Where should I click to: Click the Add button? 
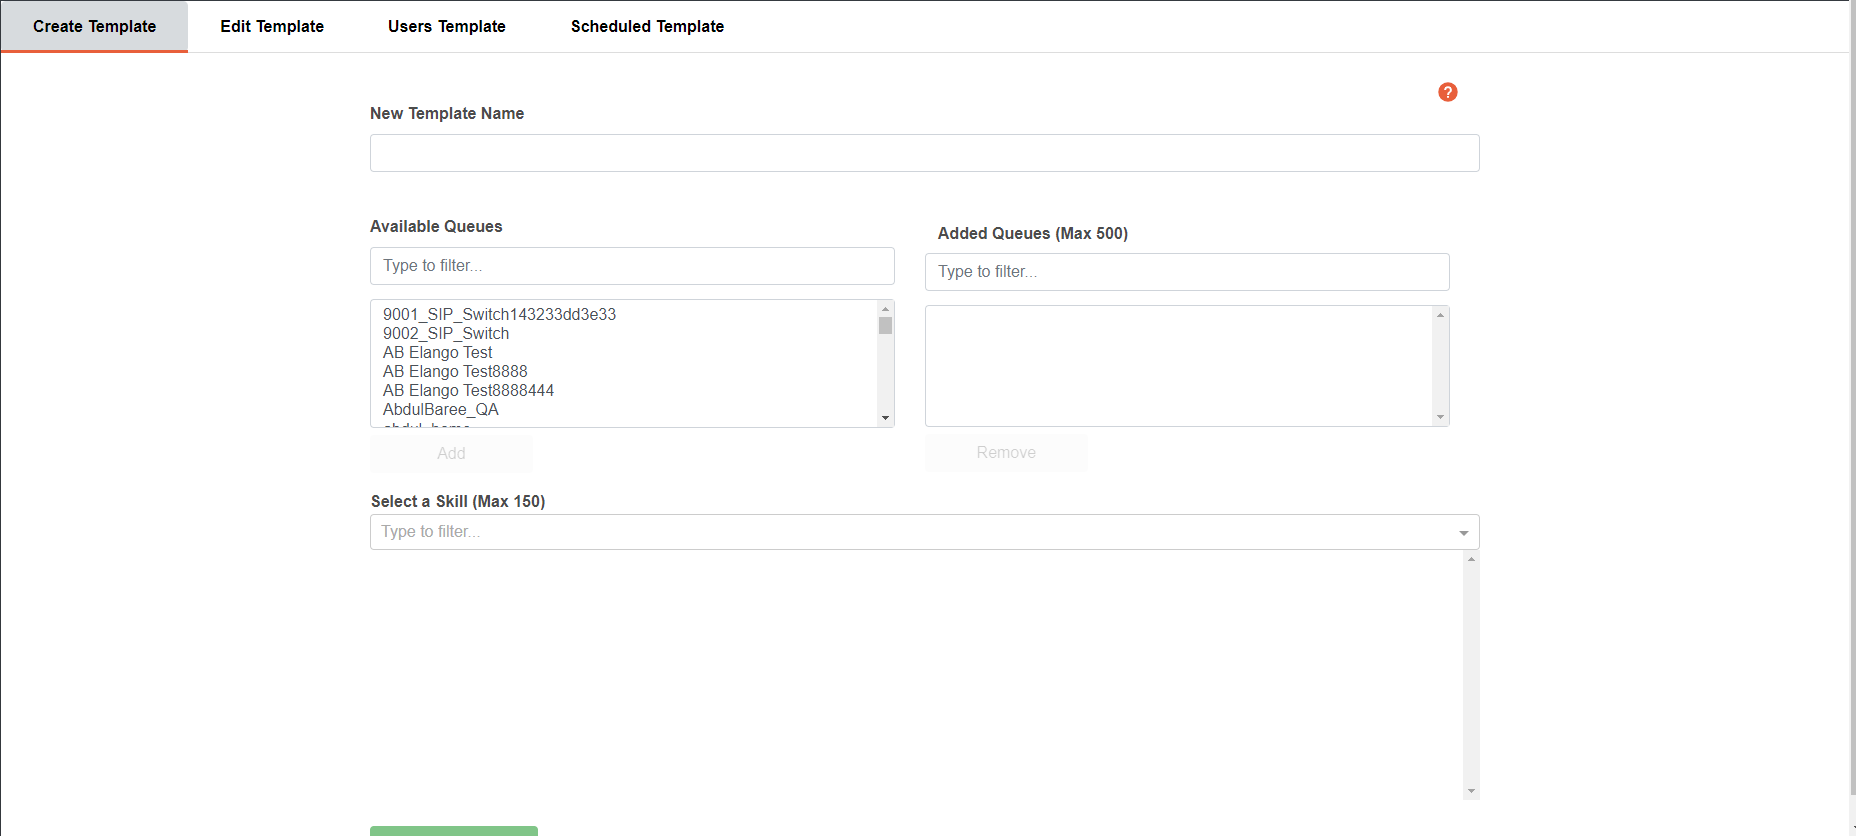(x=451, y=454)
